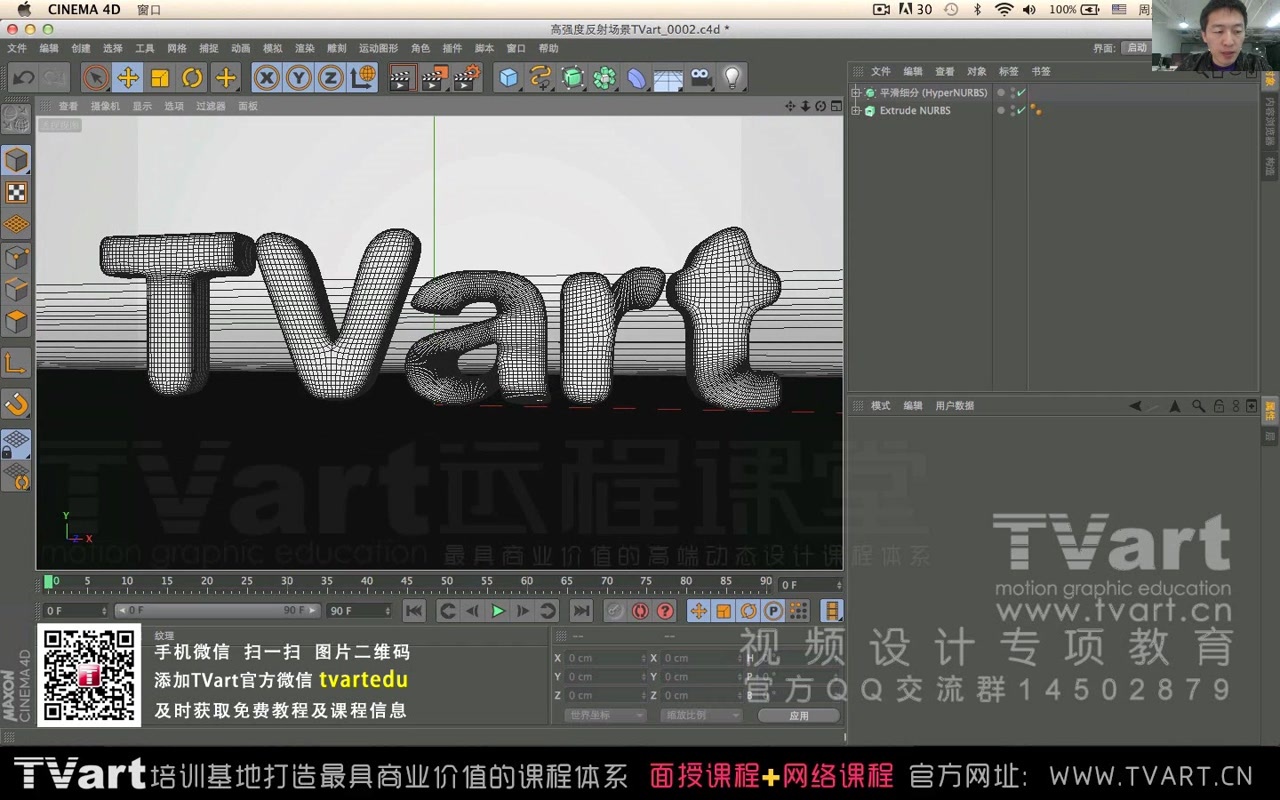Expand the Extrude NURBS tree node

pyautogui.click(x=856, y=111)
